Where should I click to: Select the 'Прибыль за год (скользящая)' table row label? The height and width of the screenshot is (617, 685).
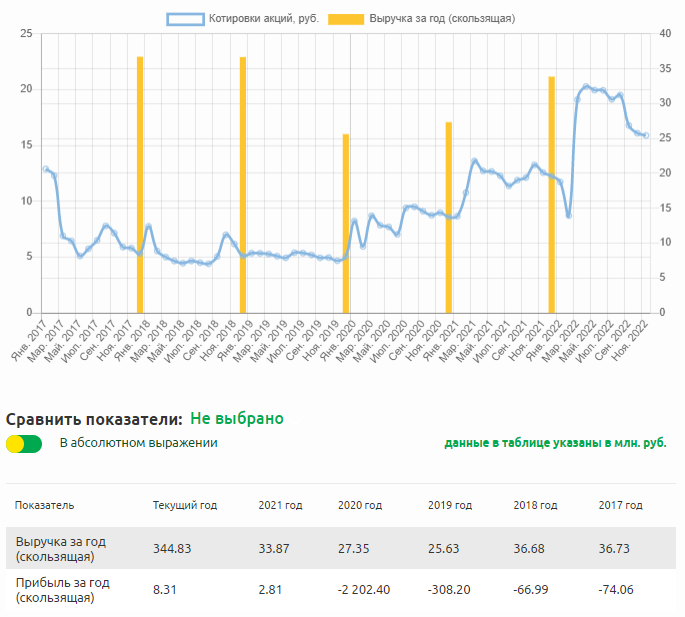pyautogui.click(x=61, y=589)
